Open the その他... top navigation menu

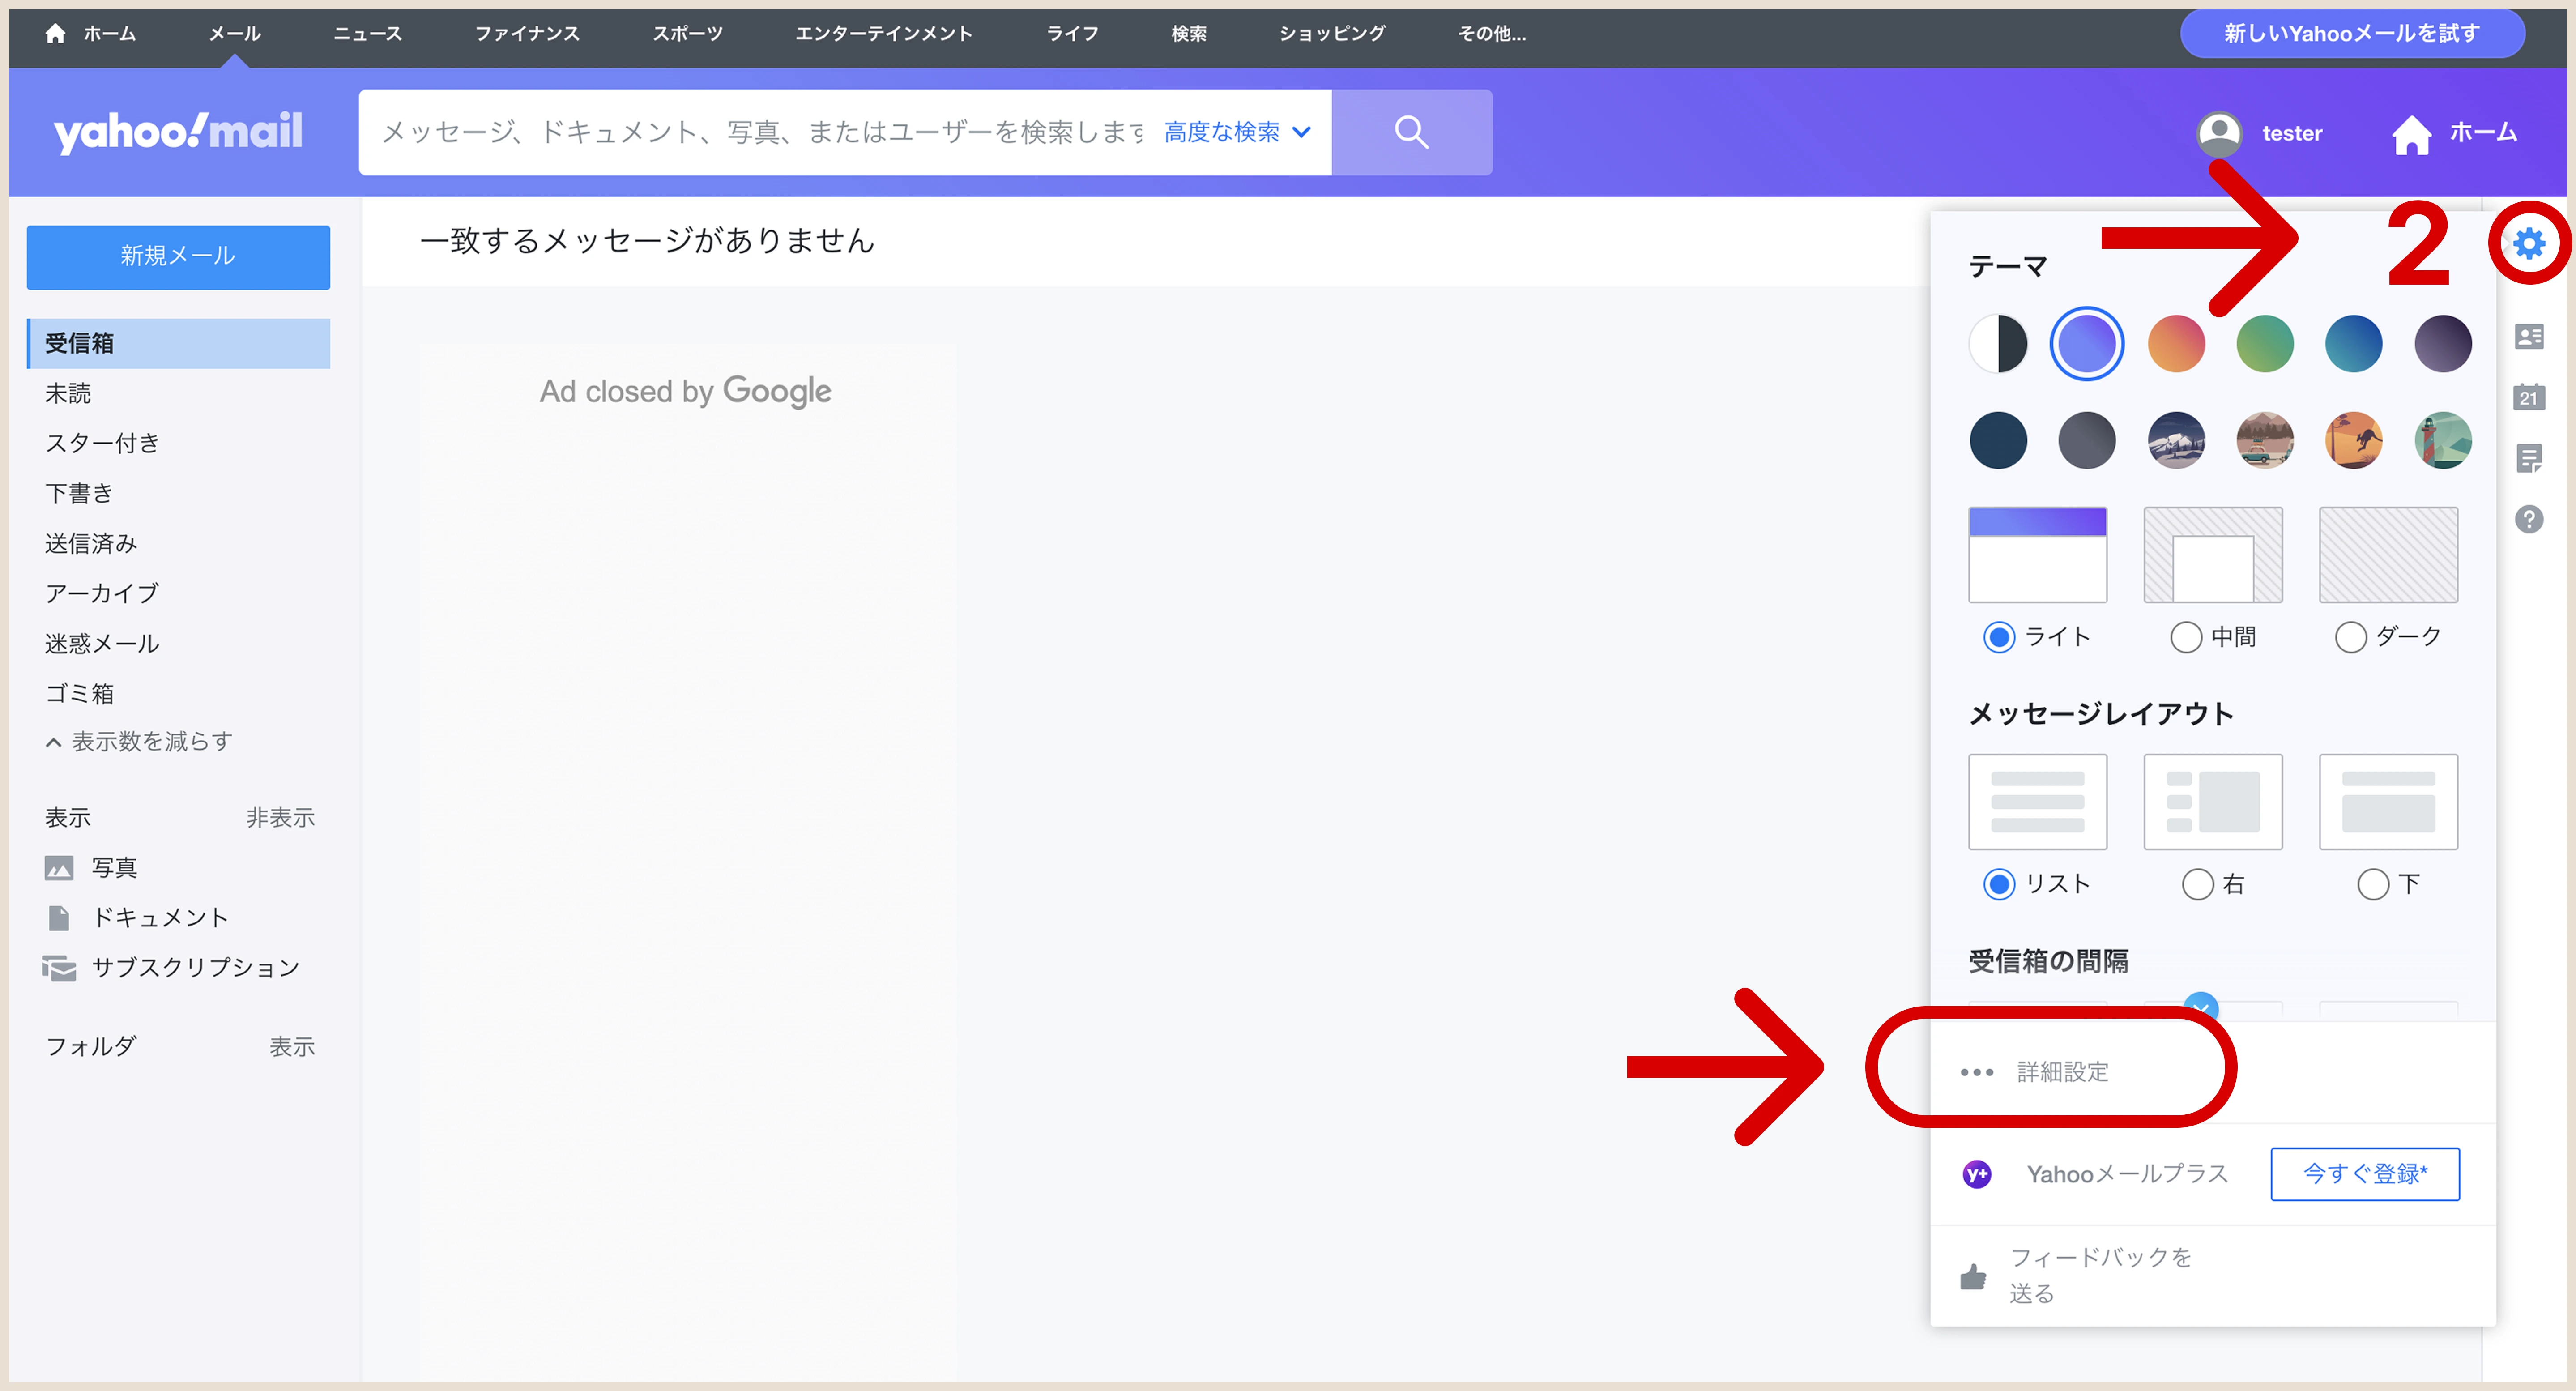tap(1491, 33)
